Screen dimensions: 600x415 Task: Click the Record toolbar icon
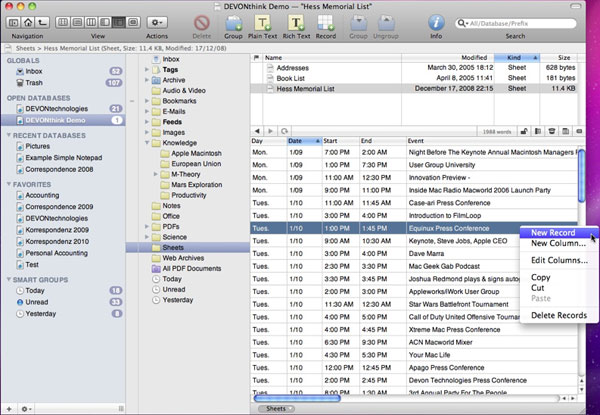pyautogui.click(x=326, y=21)
